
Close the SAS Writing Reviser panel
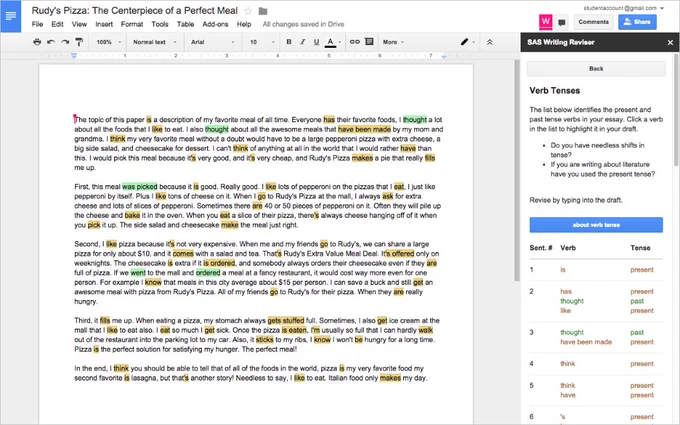[670, 42]
